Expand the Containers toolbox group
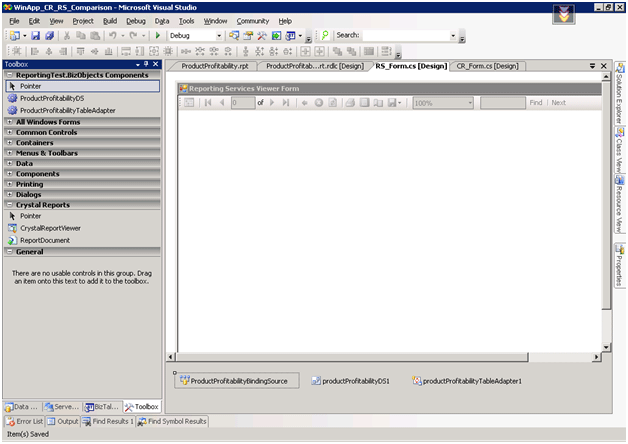Viewport: 628px width, 444px height. coord(10,143)
